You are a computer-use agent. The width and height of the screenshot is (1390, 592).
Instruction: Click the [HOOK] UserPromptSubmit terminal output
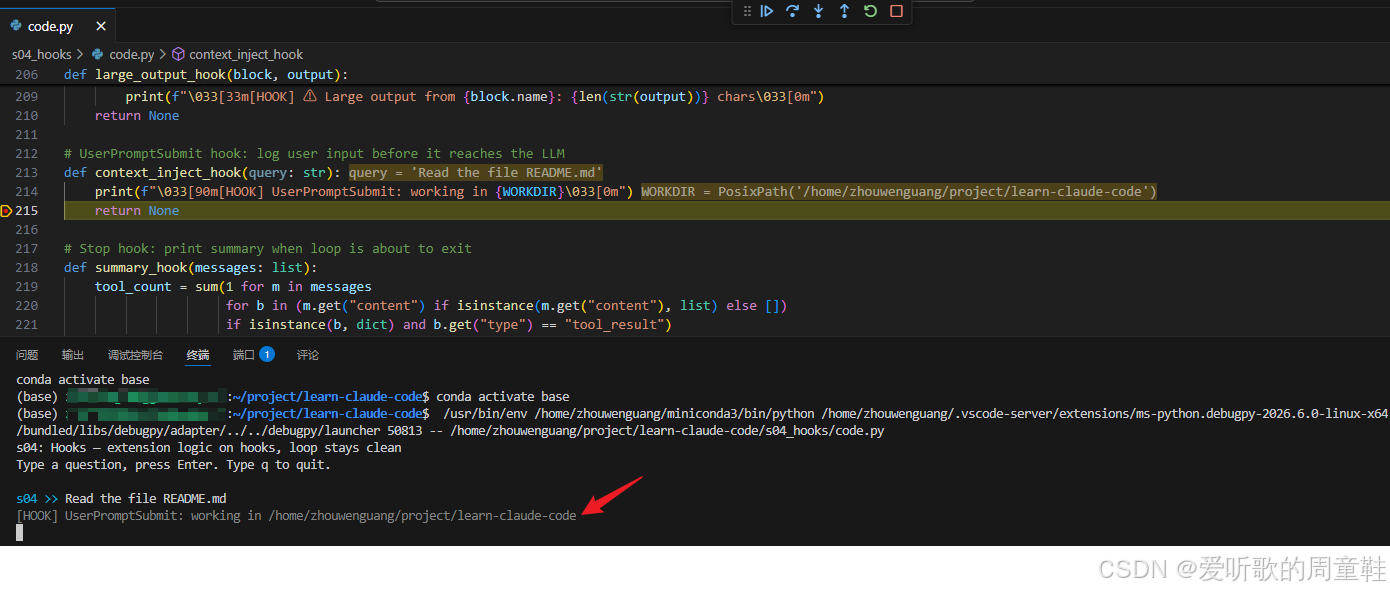point(297,516)
